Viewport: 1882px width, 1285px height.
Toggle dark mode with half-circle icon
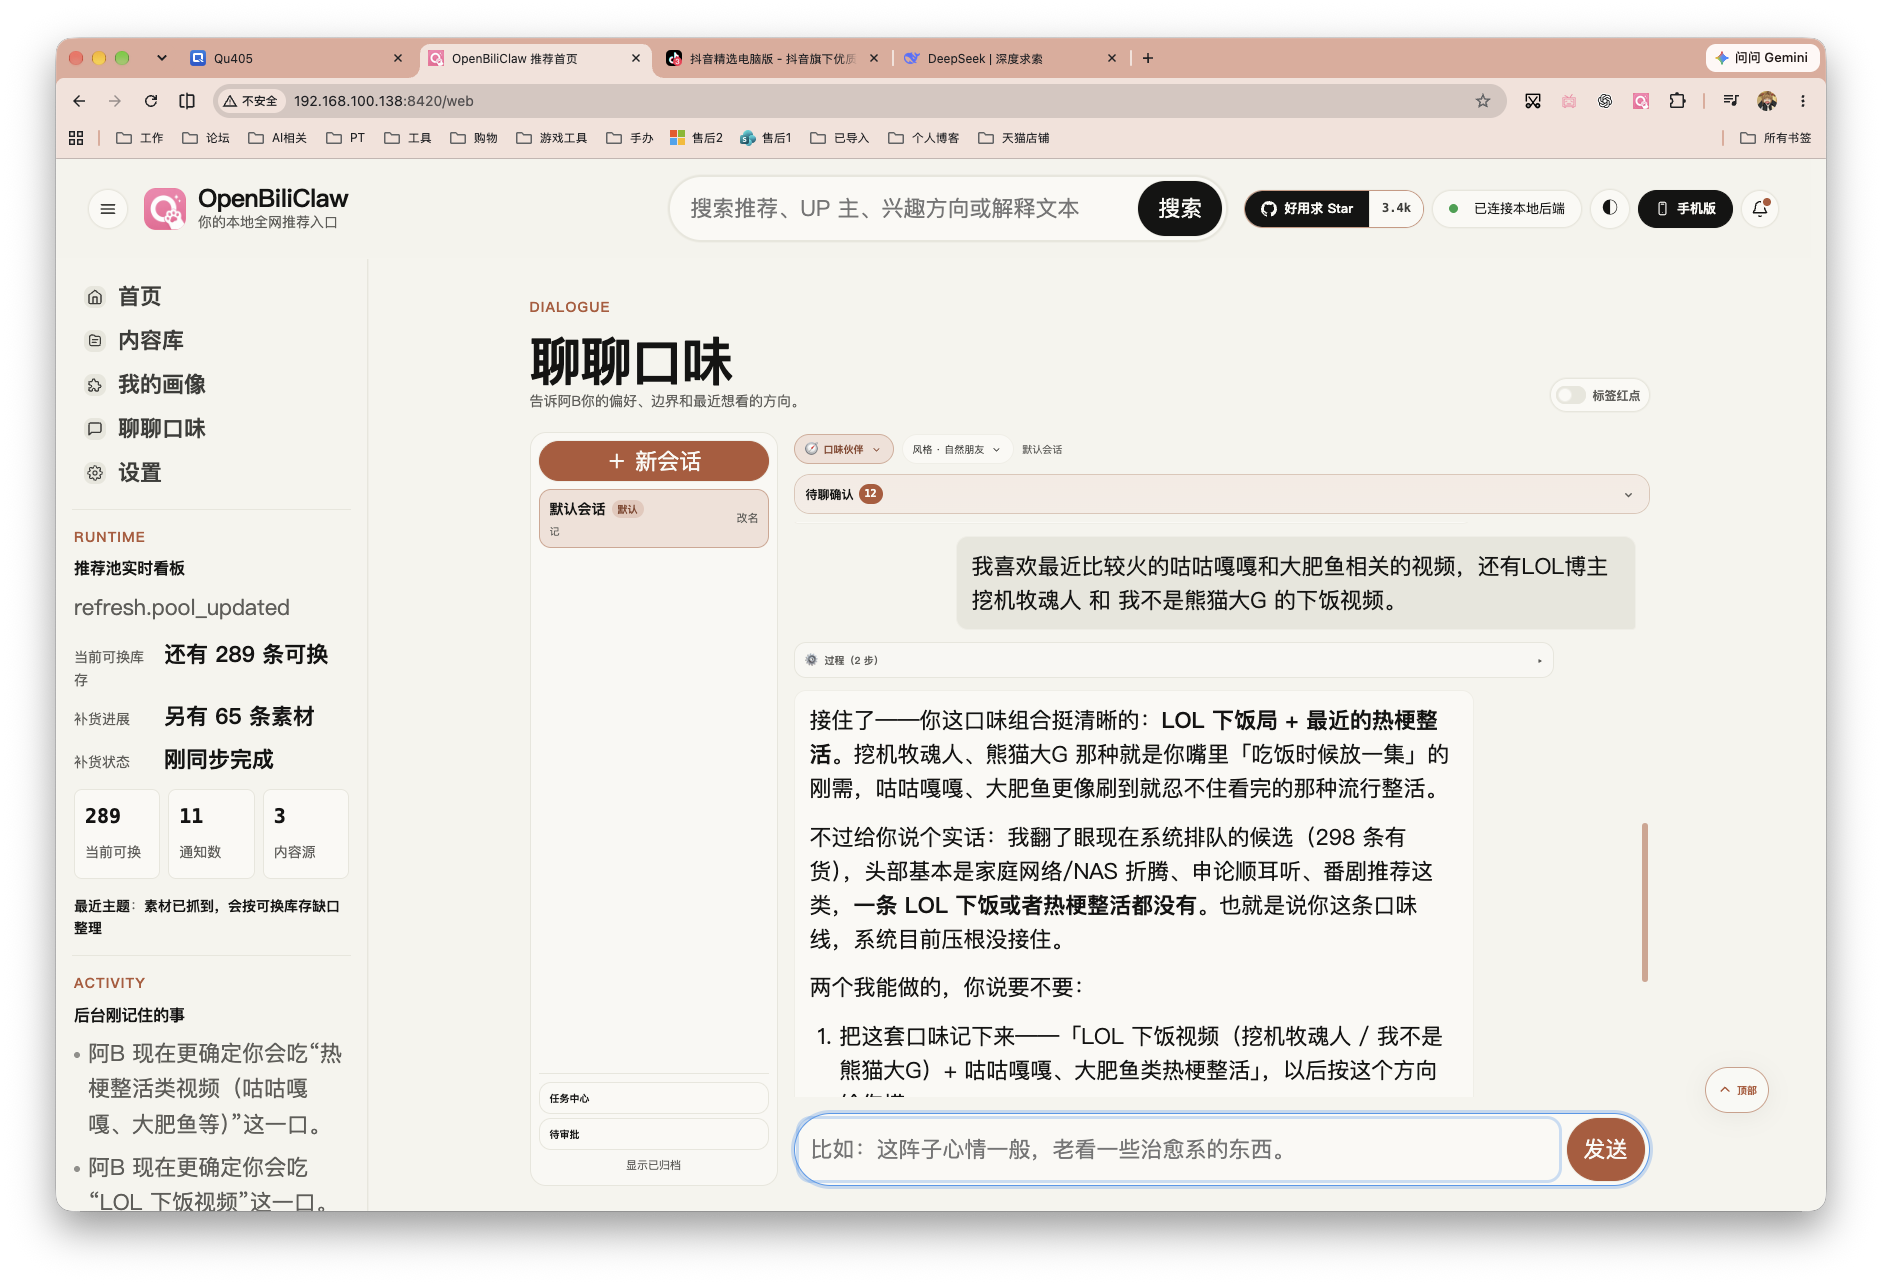tap(1610, 208)
